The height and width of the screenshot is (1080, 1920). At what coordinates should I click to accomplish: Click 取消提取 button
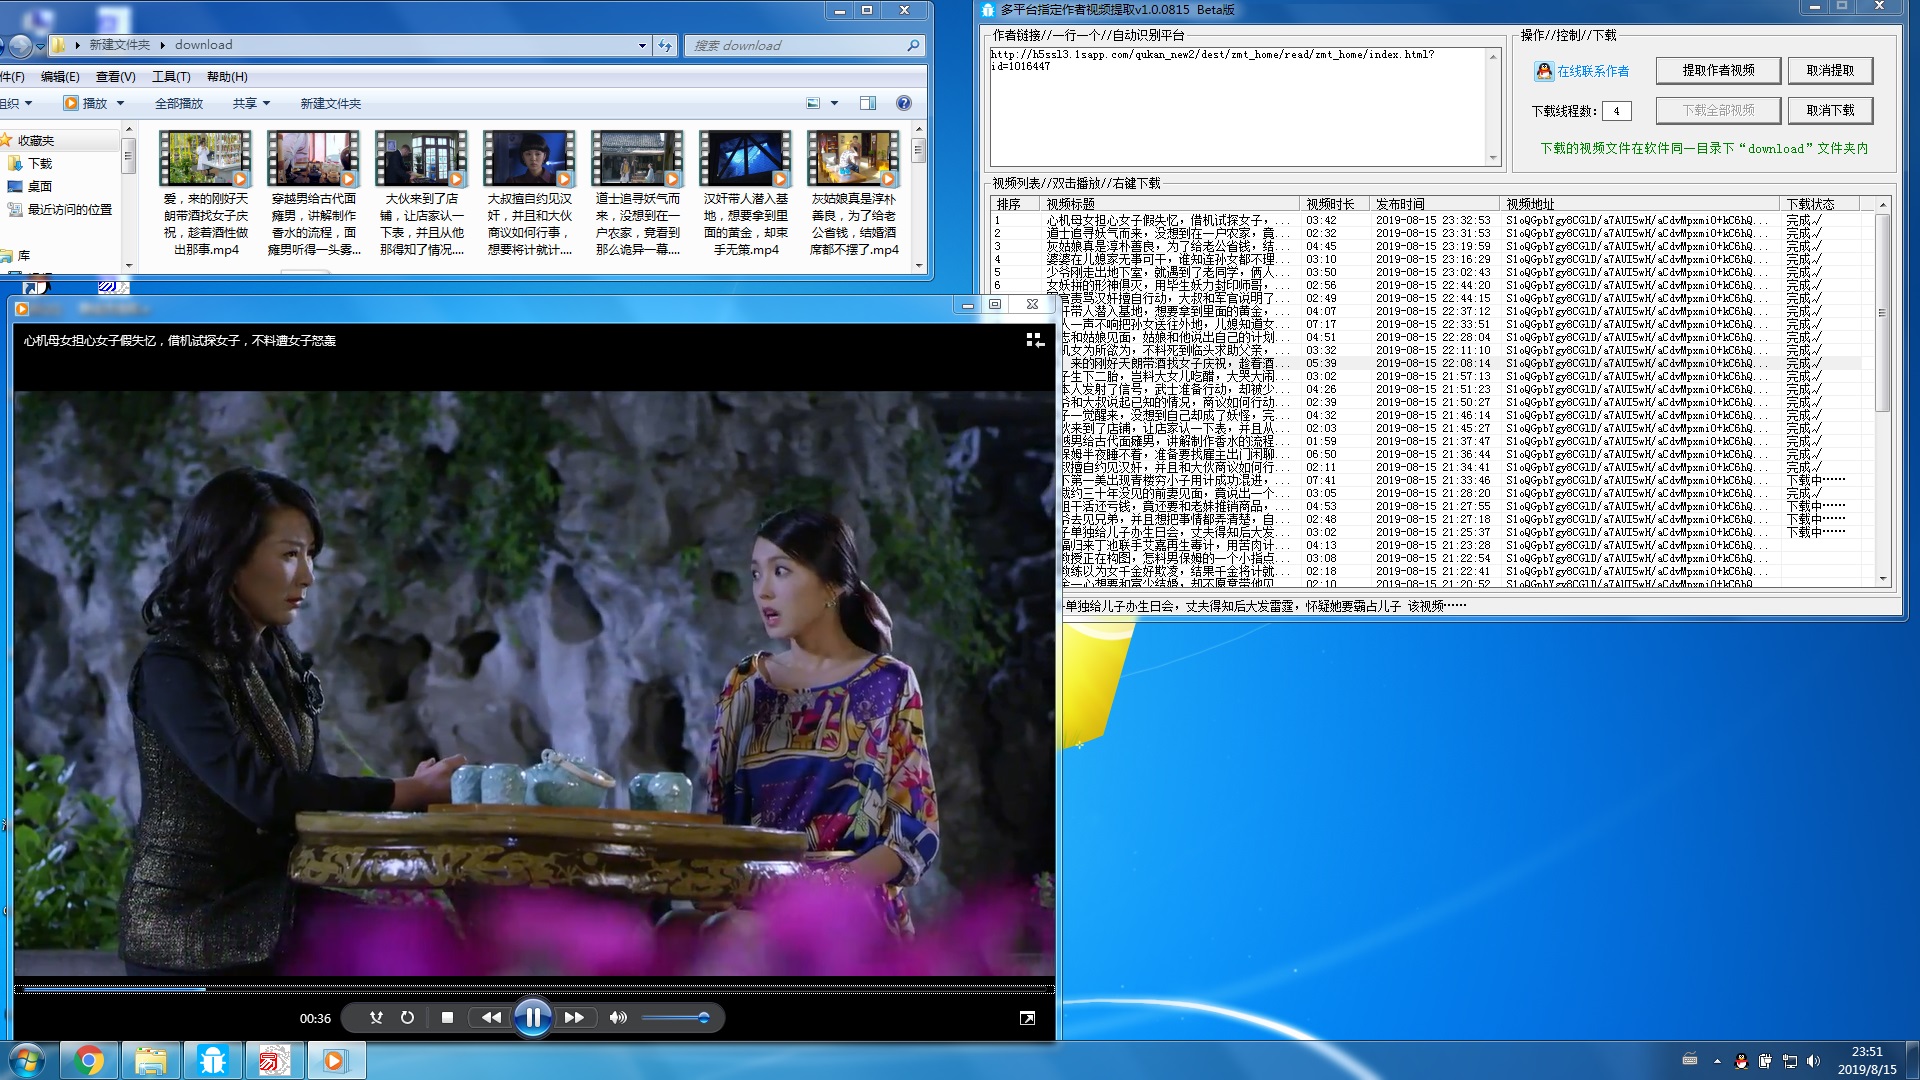[x=1830, y=70]
